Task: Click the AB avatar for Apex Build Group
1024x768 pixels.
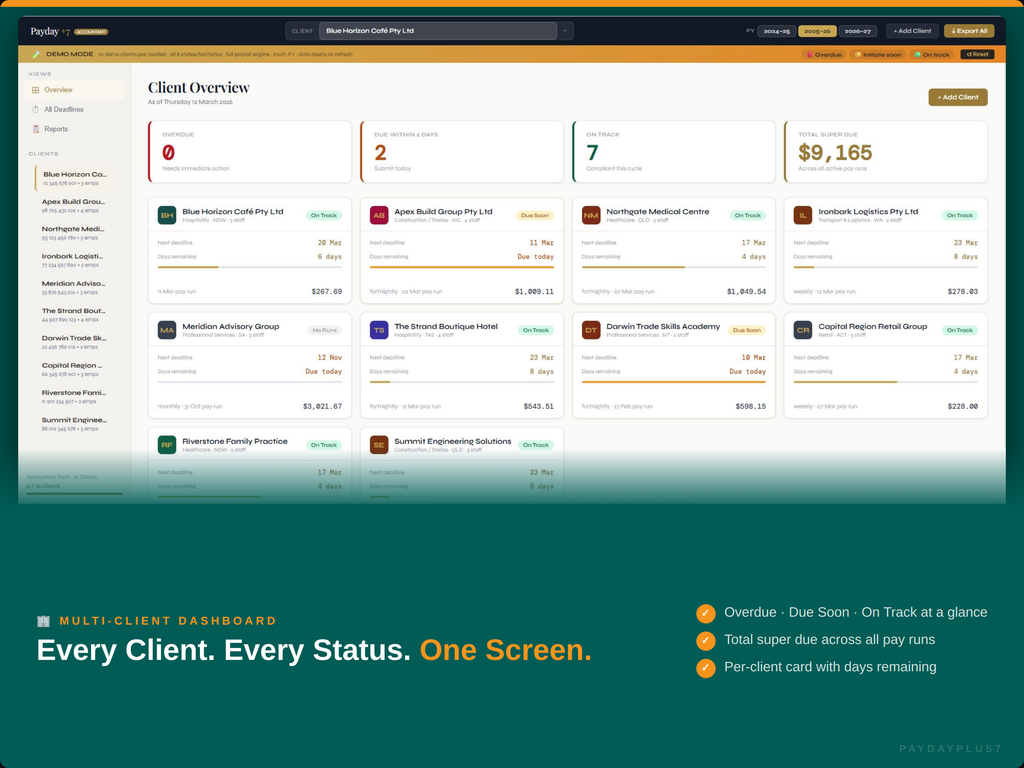Action: click(x=377, y=214)
